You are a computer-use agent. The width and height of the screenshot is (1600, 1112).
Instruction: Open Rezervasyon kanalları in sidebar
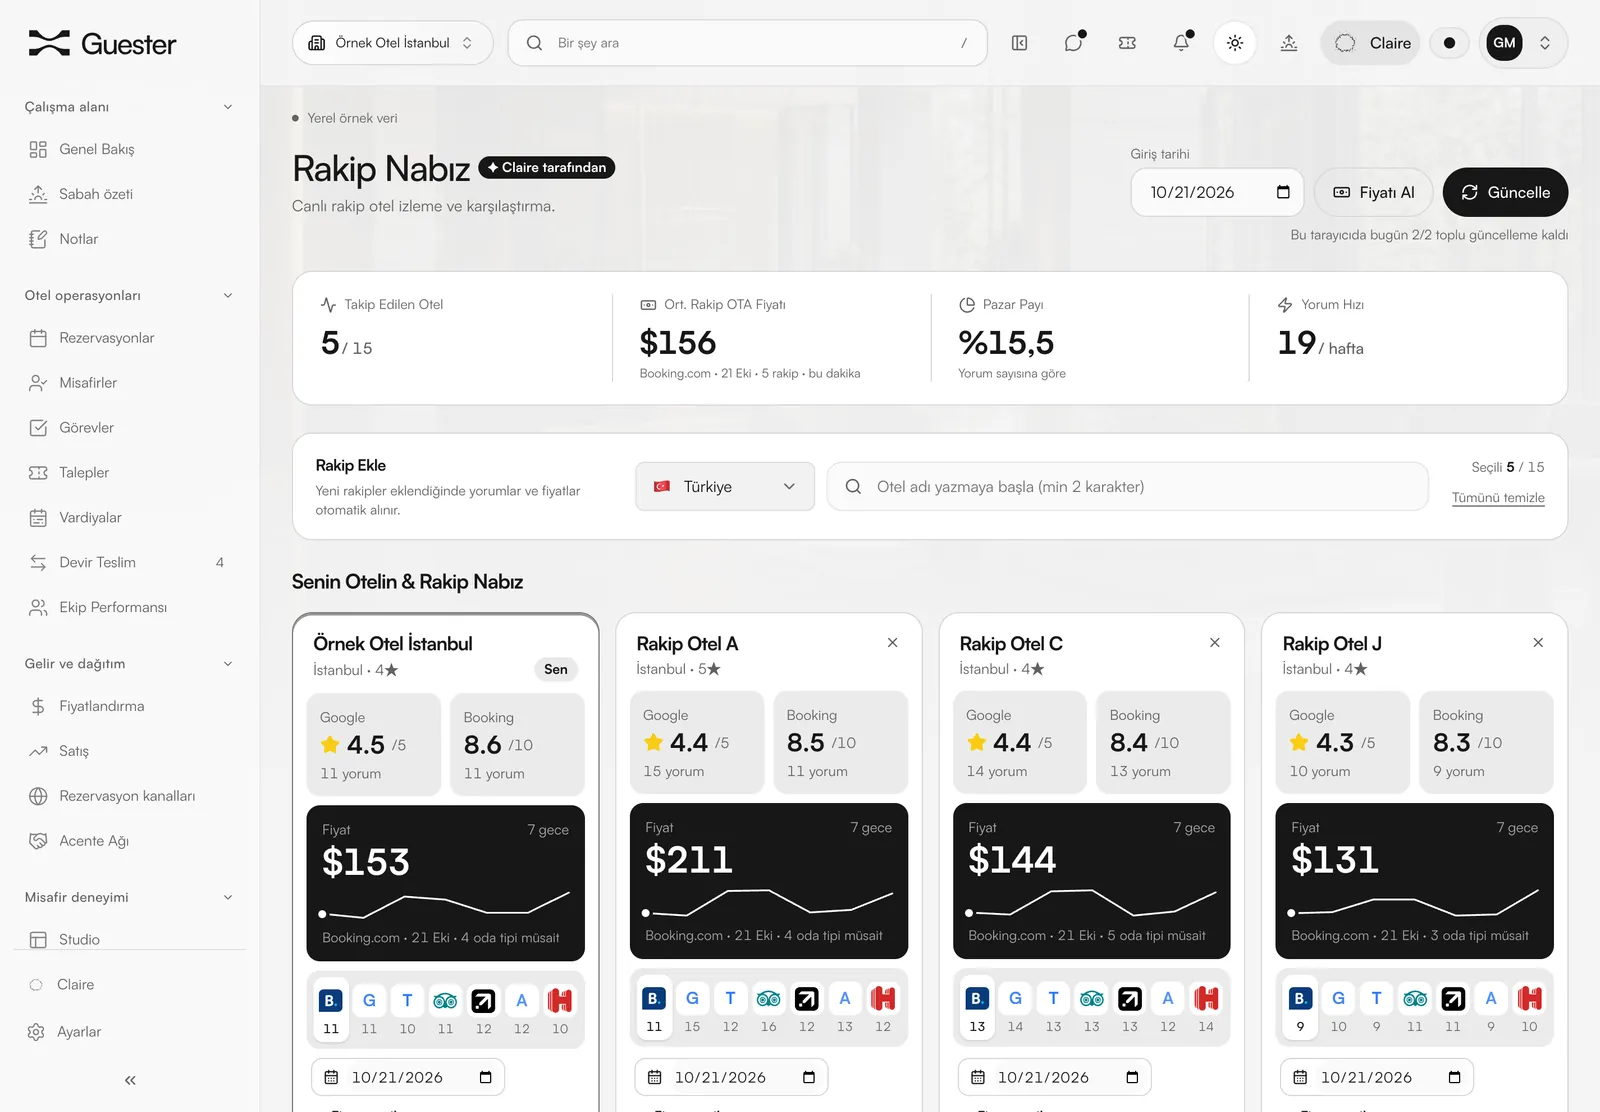129,796
